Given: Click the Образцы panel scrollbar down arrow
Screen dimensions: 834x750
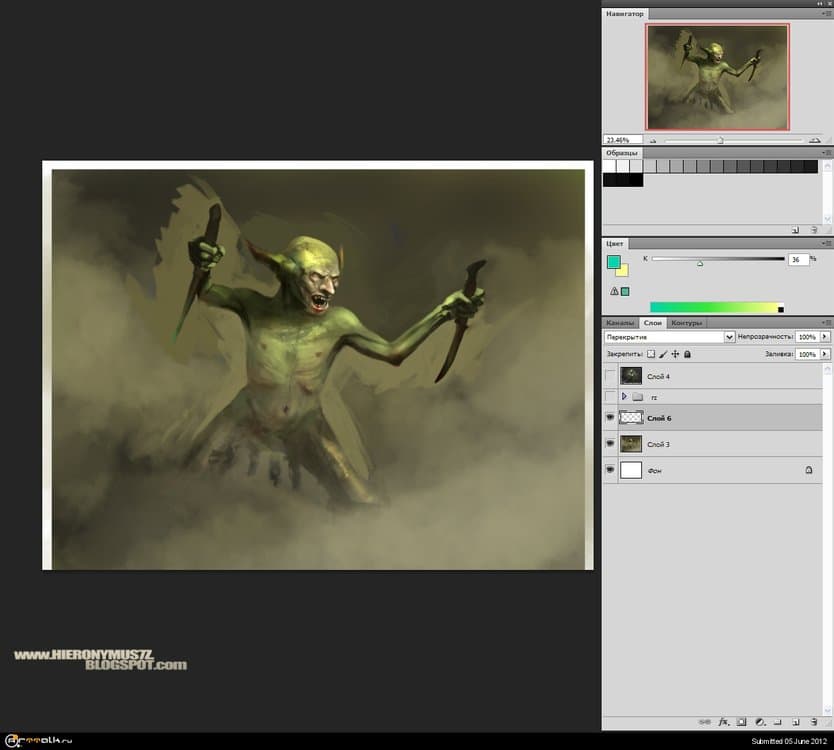Looking at the screenshot, I should click(827, 219).
